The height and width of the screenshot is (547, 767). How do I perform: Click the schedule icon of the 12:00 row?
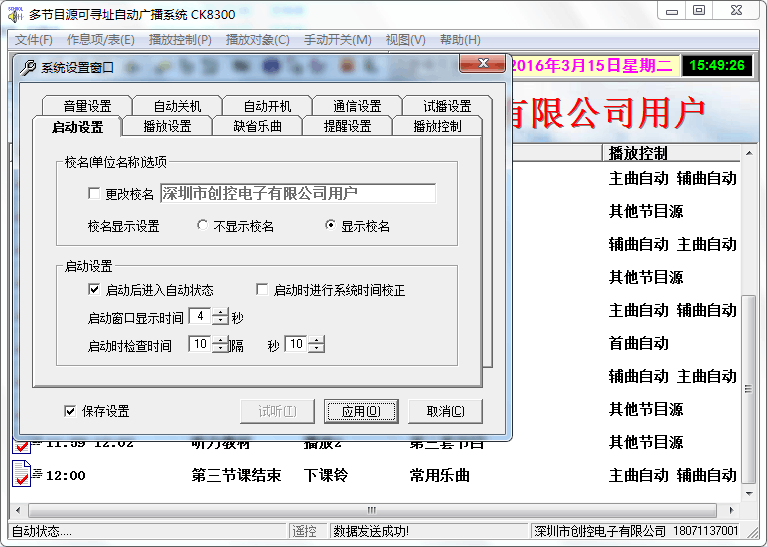pyautogui.click(x=22, y=474)
